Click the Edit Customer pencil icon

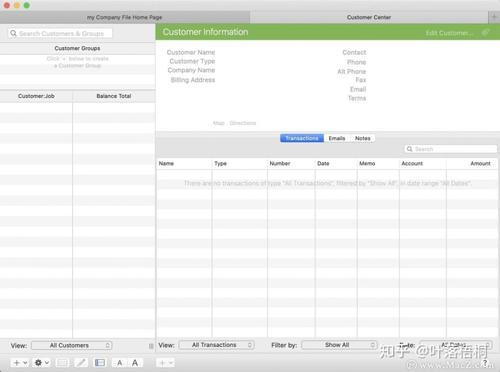[485, 32]
